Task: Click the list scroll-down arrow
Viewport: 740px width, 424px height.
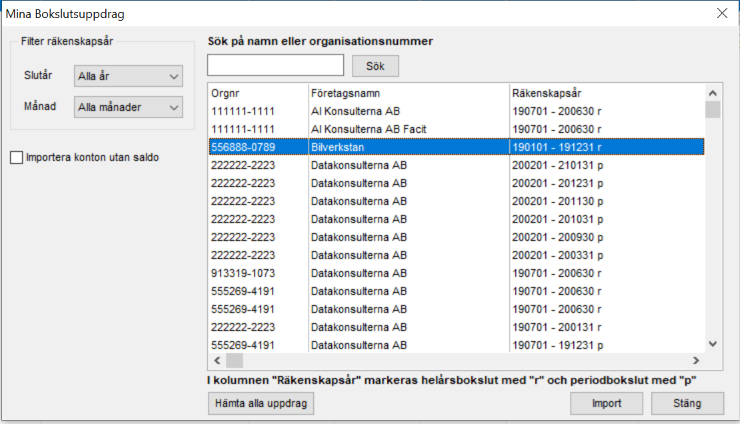Action: click(713, 344)
